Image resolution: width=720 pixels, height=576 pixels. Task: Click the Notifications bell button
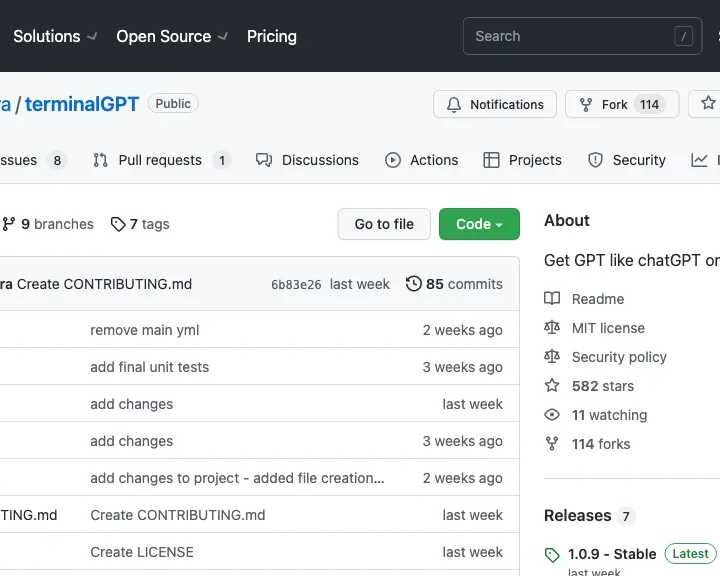495,104
